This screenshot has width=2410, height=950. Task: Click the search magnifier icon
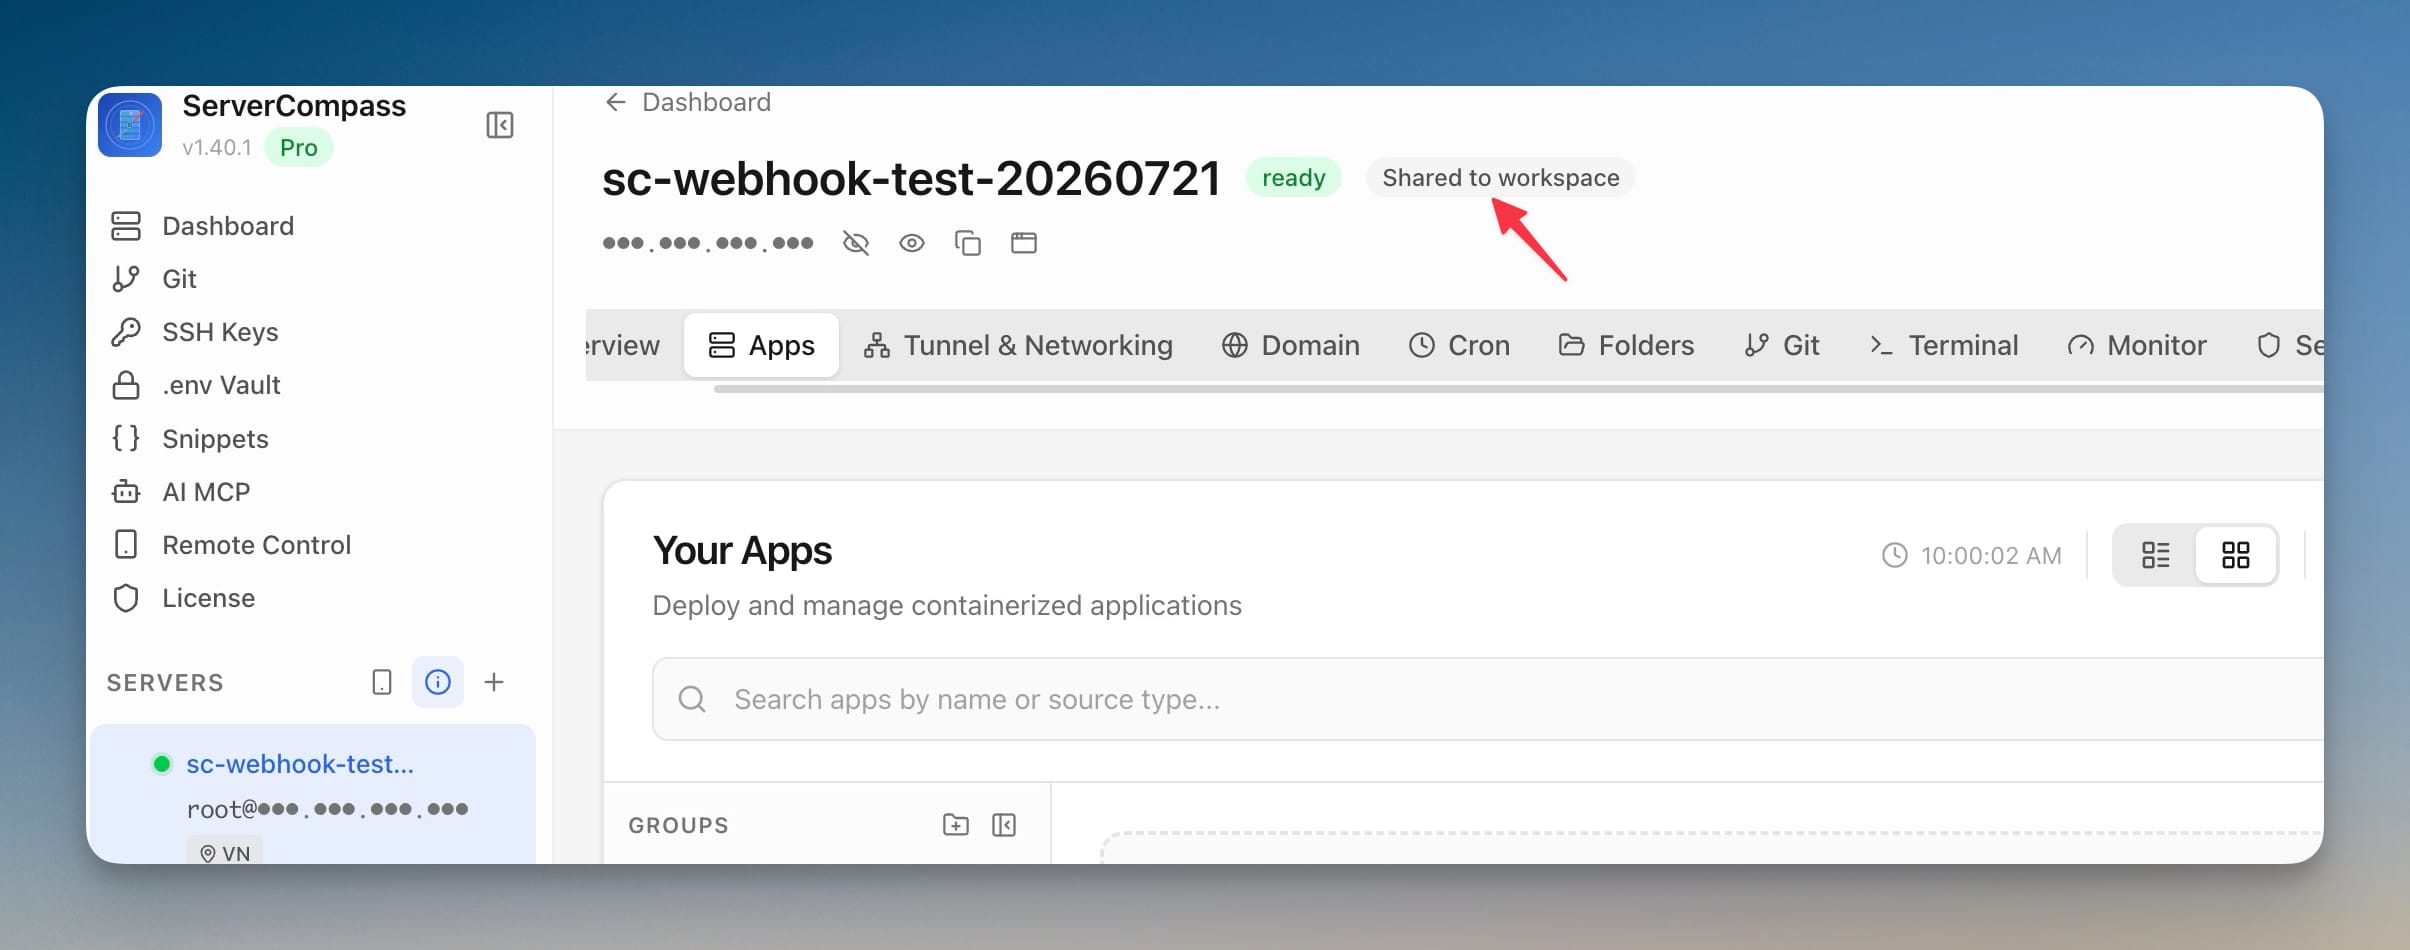(692, 699)
